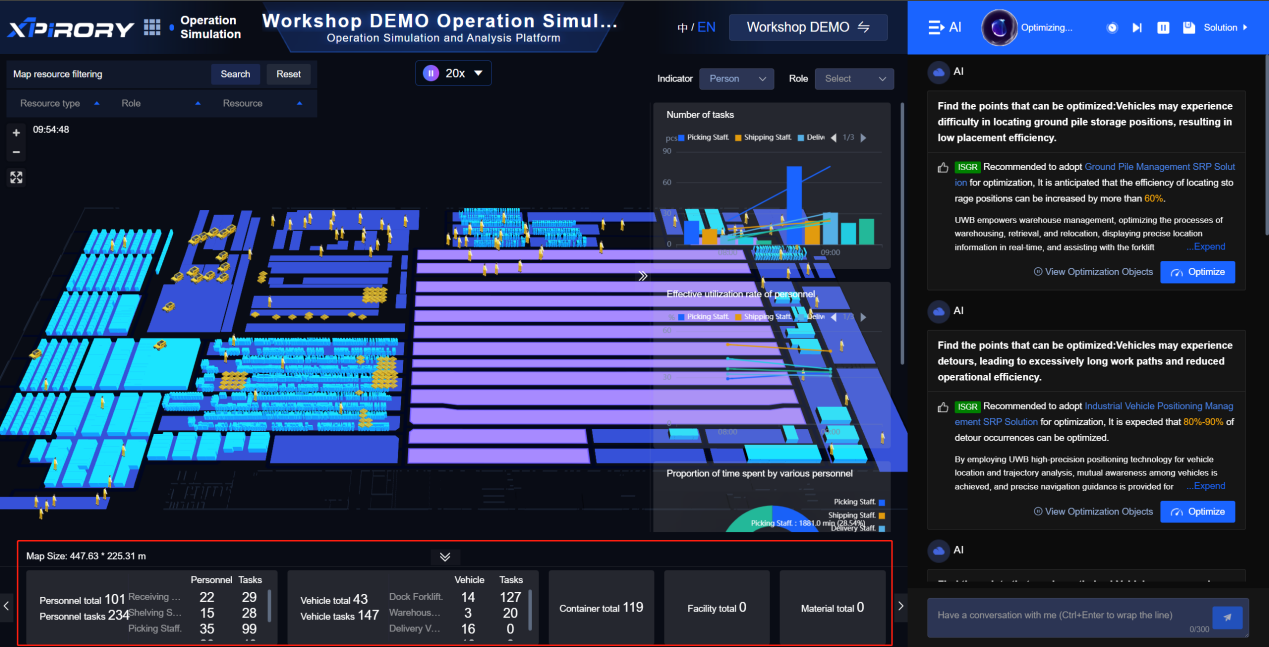
Task: Zoom in the map with plus button
Action: (16, 133)
